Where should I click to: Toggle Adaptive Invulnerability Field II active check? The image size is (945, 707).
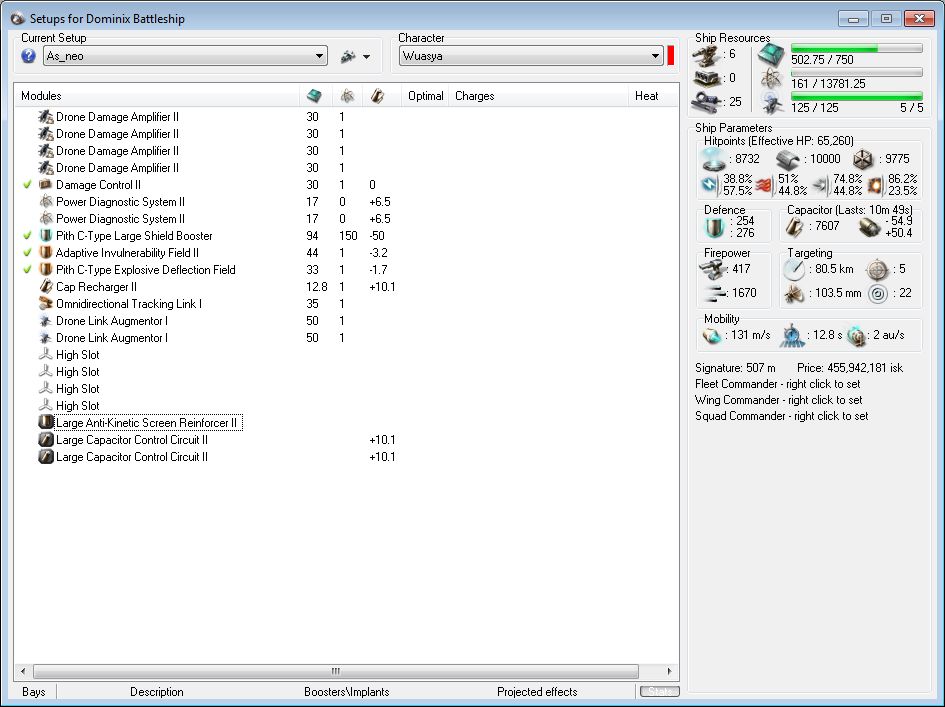coord(27,253)
